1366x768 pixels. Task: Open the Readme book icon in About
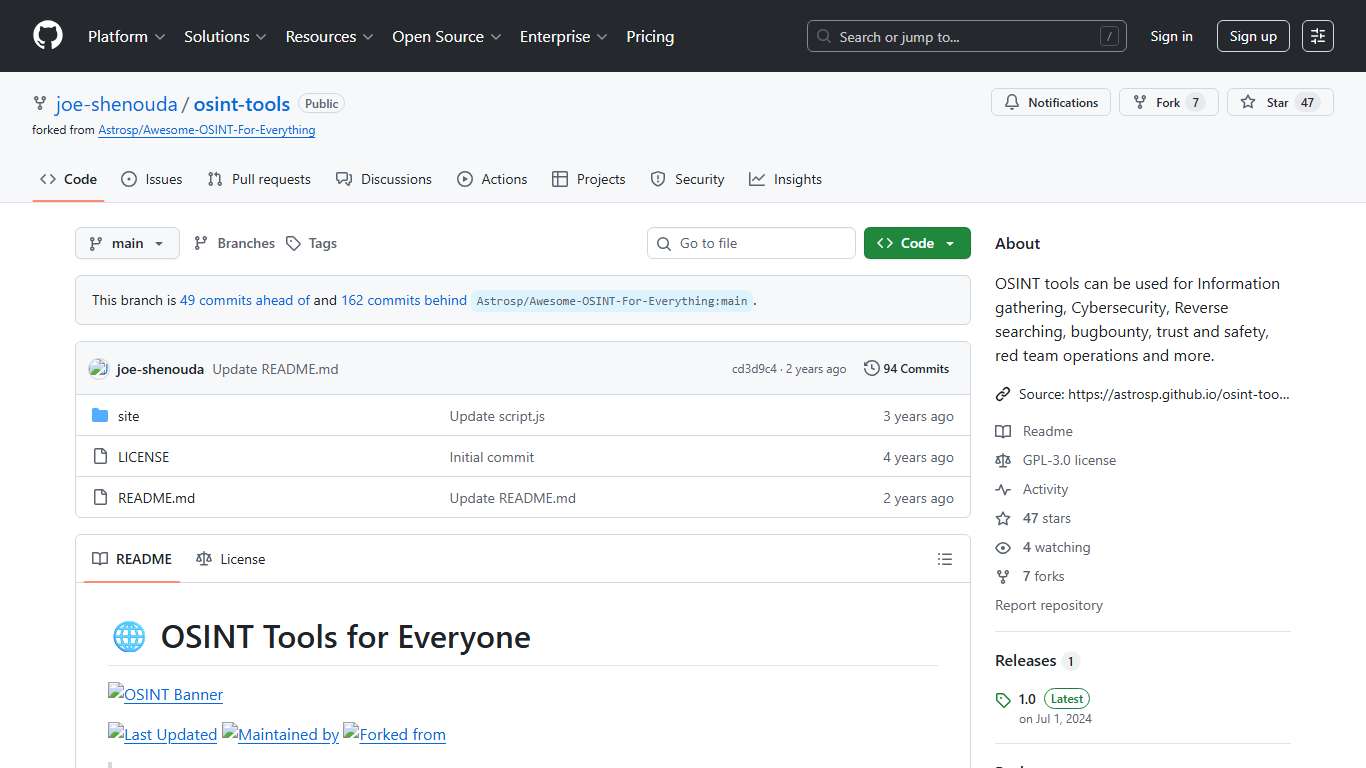tap(1003, 431)
